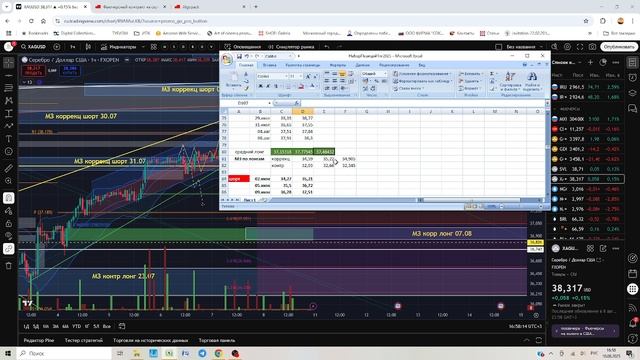The height and width of the screenshot is (360, 640).
Task: Open the patterns drawing tool group
Action: (9, 101)
